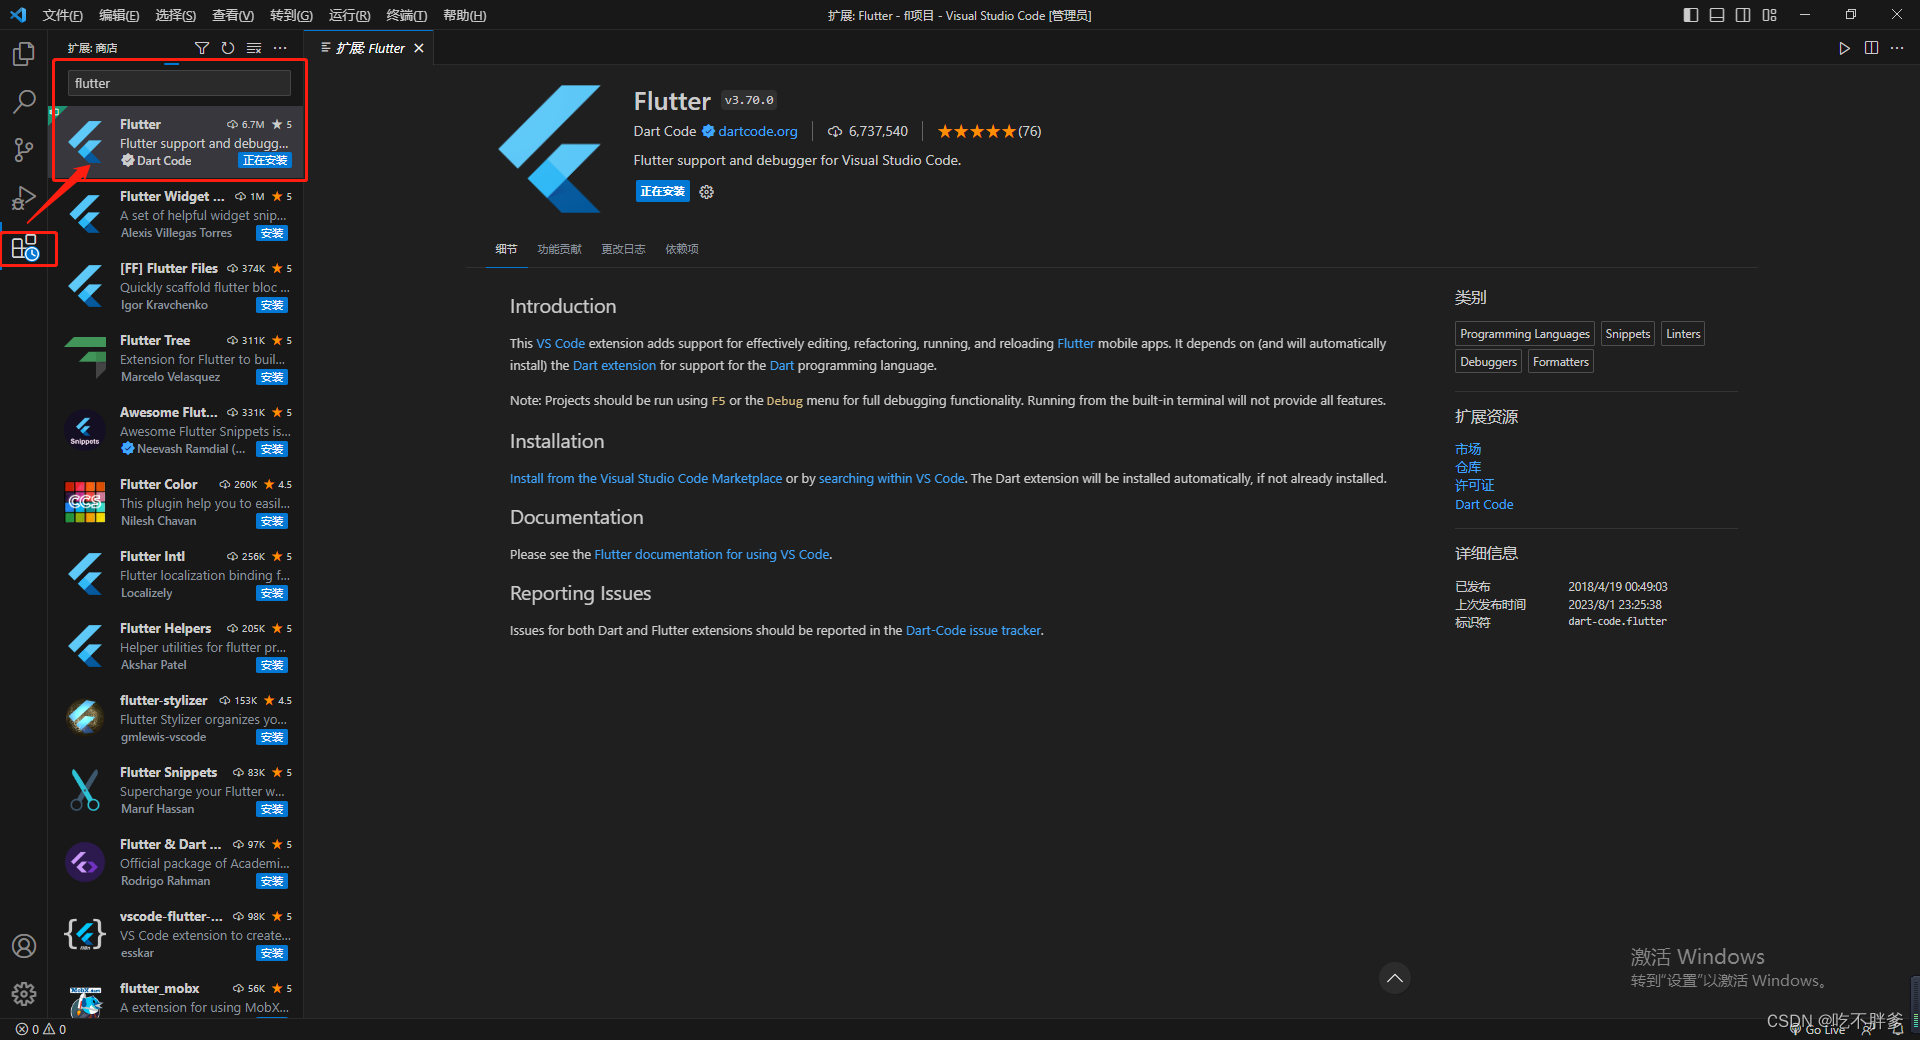Switch to the 更改日志 tab
This screenshot has width=1920, height=1040.
coord(623,249)
